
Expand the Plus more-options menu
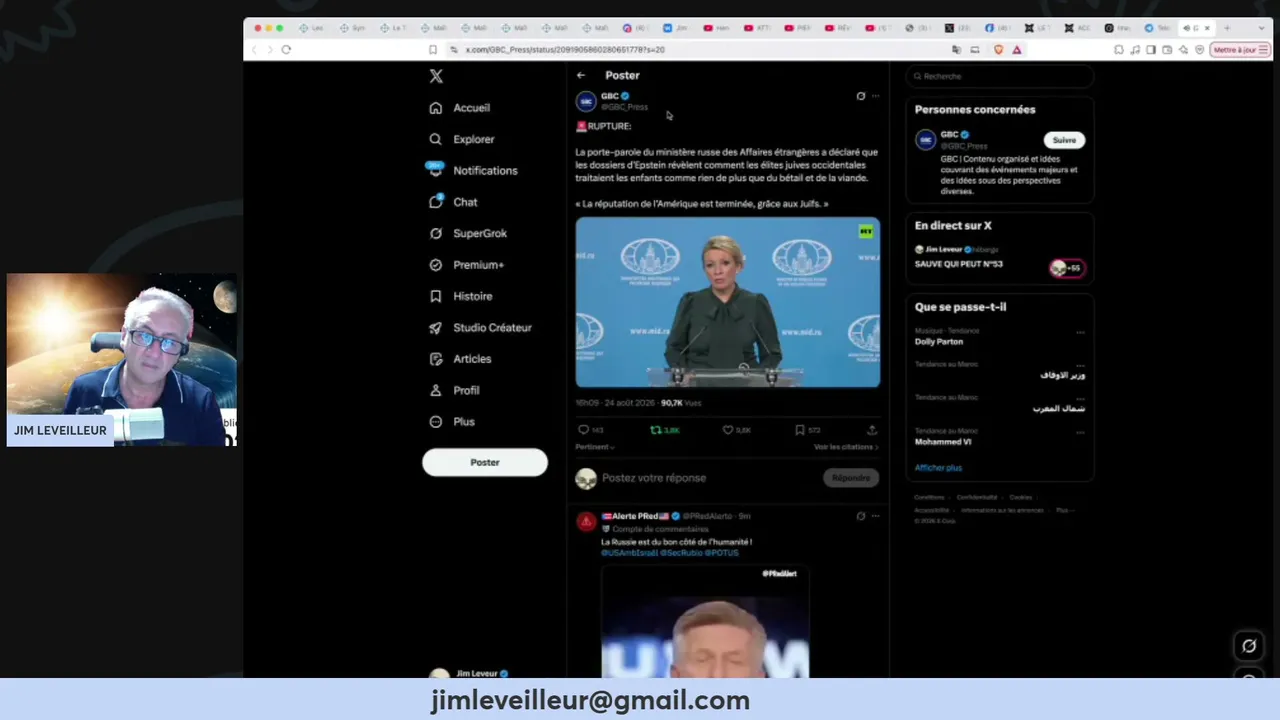click(452, 422)
